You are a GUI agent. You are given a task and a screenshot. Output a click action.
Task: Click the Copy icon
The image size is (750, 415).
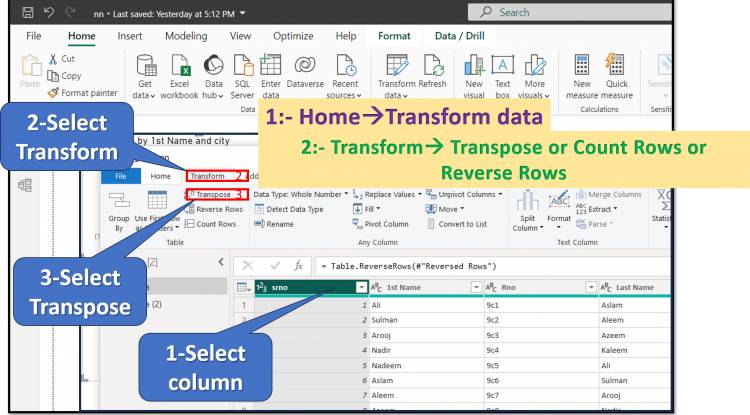point(53,76)
